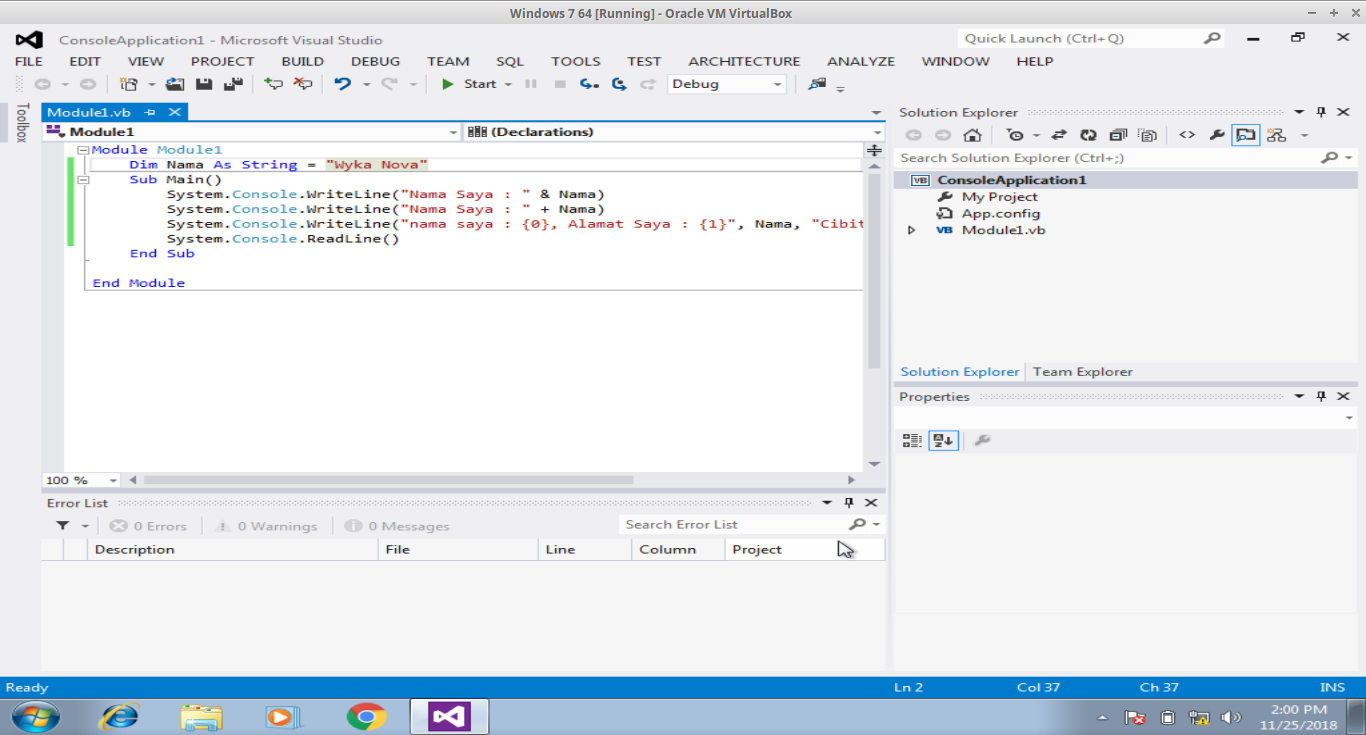This screenshot has height=735, width=1366.
Task: Expand the Module1.vb tree node
Action: (911, 229)
